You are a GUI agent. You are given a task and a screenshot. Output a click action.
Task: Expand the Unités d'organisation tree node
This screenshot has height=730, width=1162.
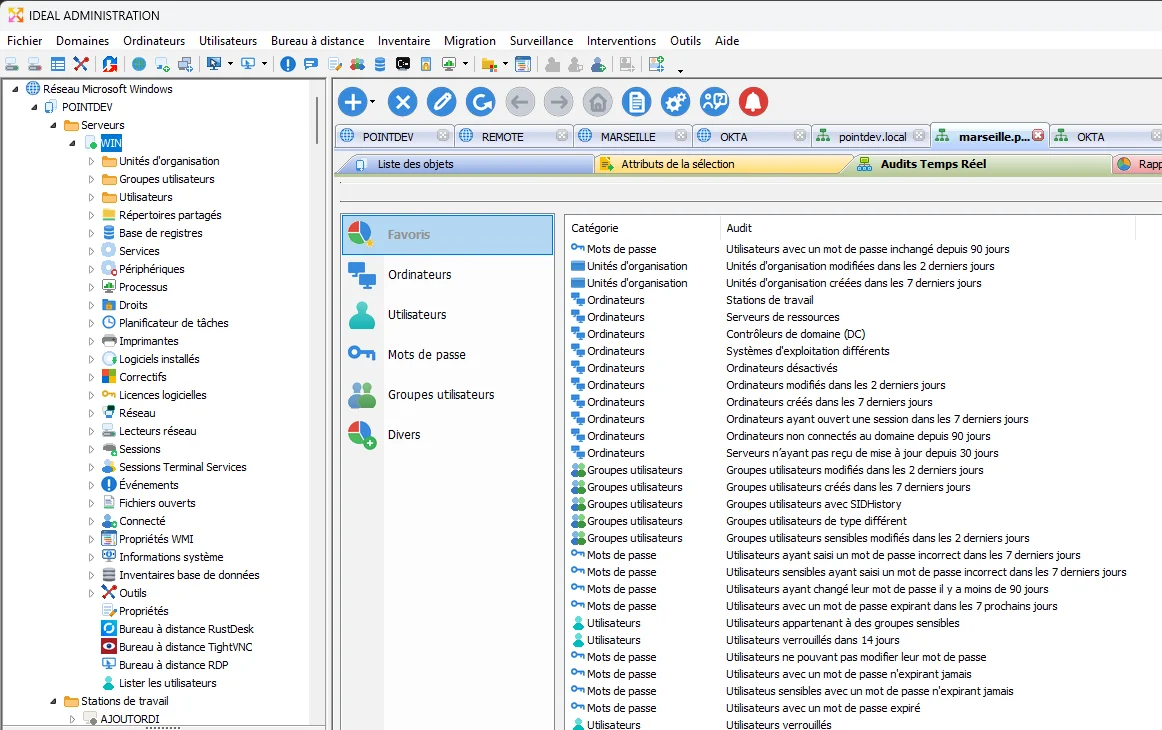point(91,161)
